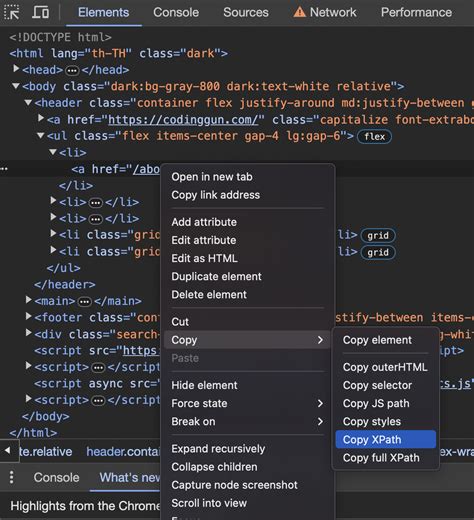
Task: Select the closing </ul> tag row
Action: pos(64,268)
